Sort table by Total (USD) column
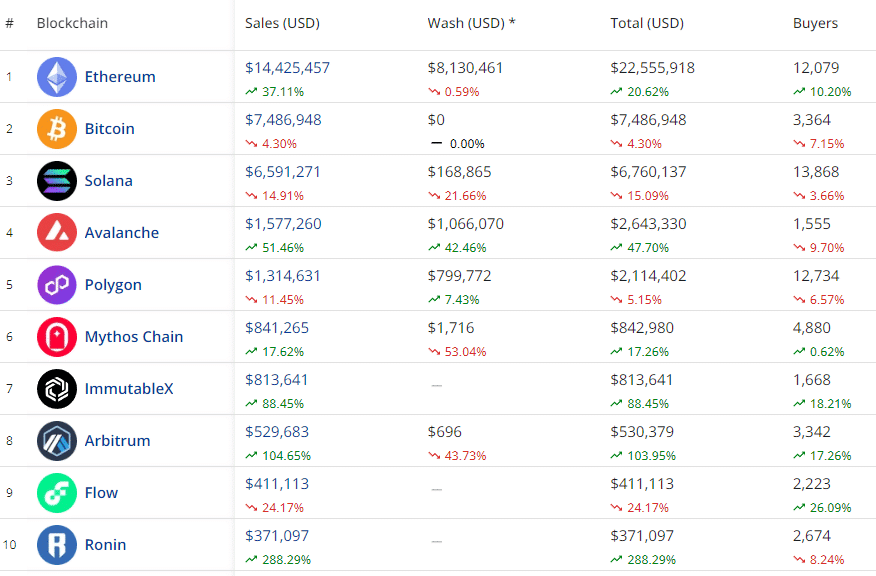Screen dimensions: 876x576 coord(647,23)
